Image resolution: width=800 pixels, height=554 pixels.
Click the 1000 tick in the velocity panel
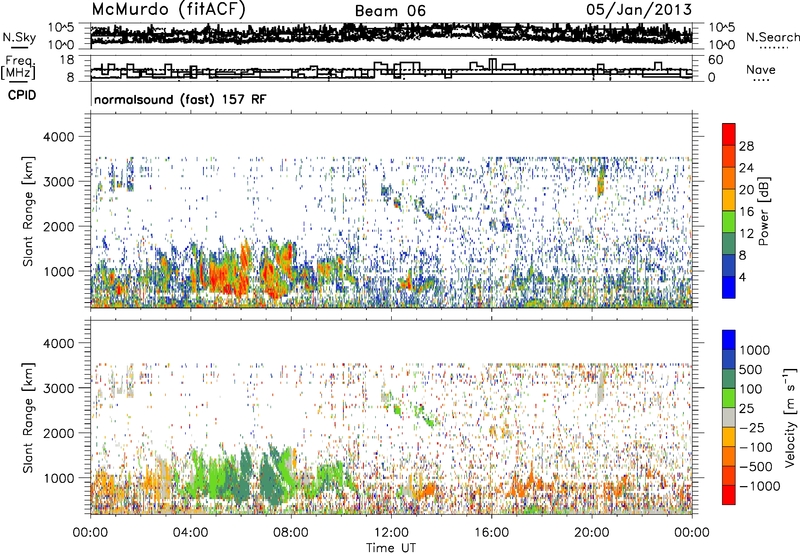point(59,478)
